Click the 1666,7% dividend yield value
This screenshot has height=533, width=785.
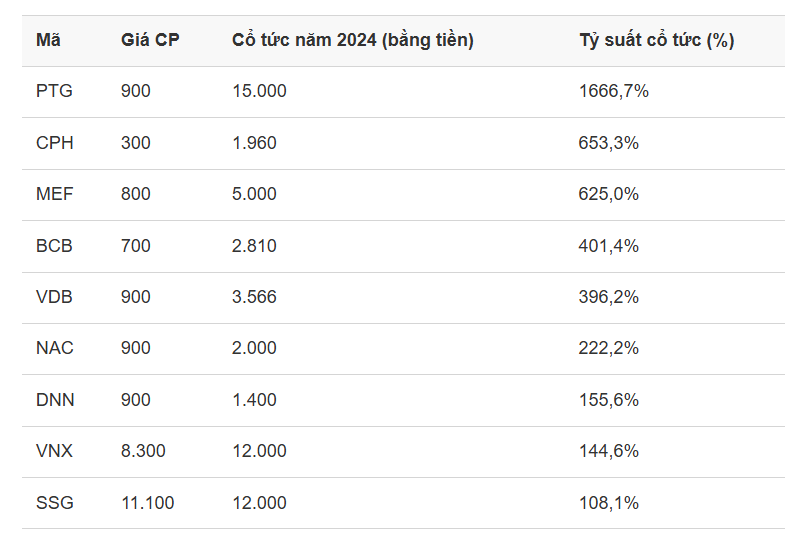[x=614, y=91]
